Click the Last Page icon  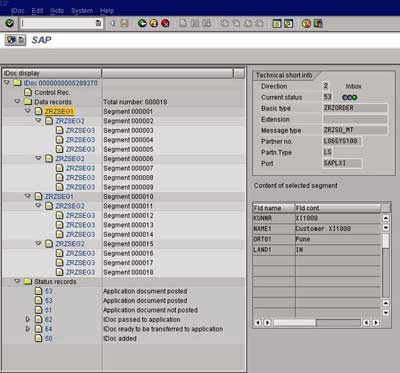click(x=259, y=23)
